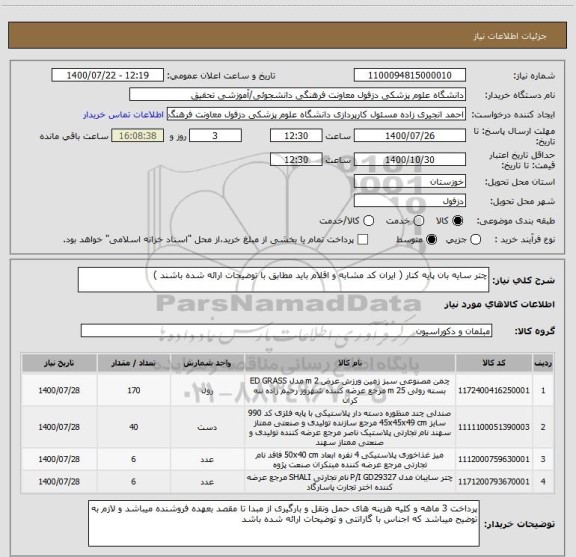Click the کد کالا column header
The image size is (576, 557).
[494, 363]
